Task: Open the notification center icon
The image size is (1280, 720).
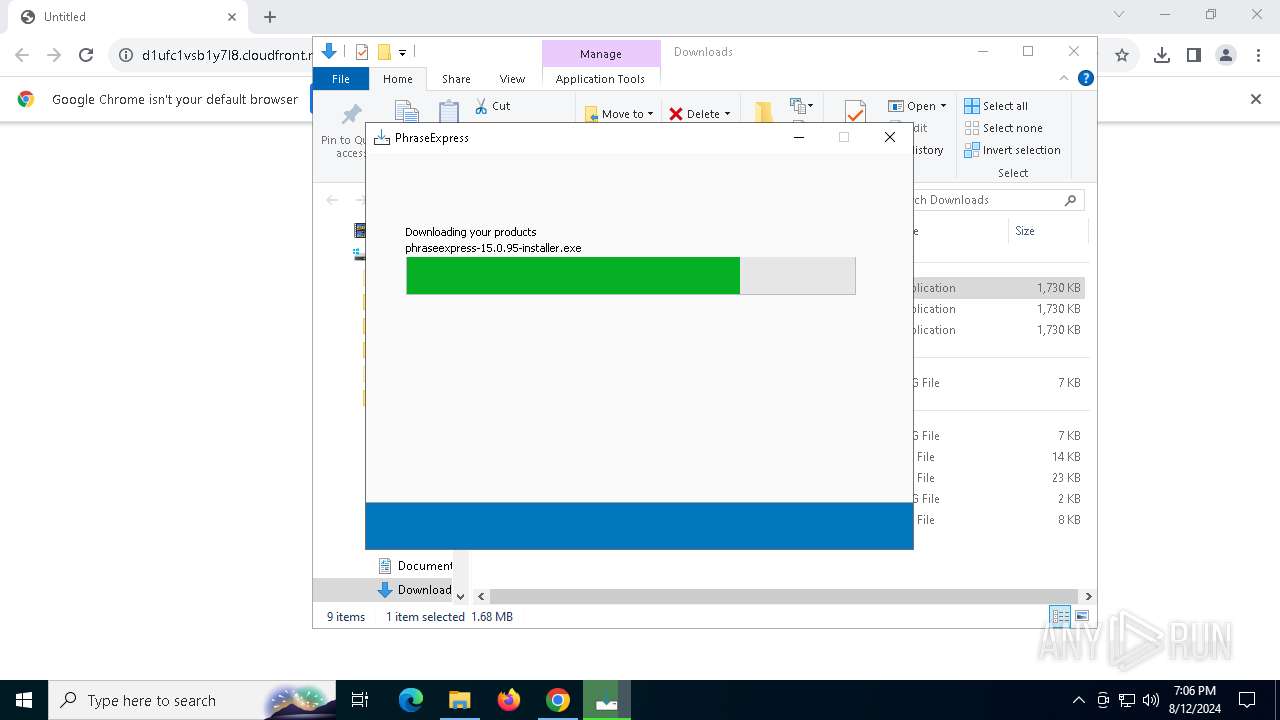Action: point(1247,700)
